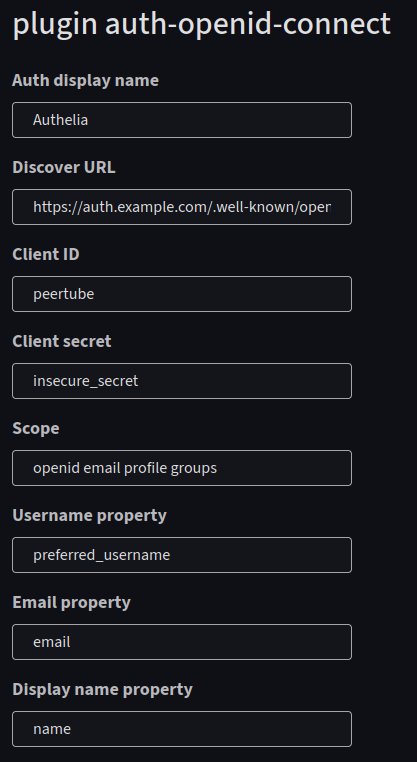The image size is (417, 762).
Task: Click the 'Discover URL' label text
Action: point(64,167)
